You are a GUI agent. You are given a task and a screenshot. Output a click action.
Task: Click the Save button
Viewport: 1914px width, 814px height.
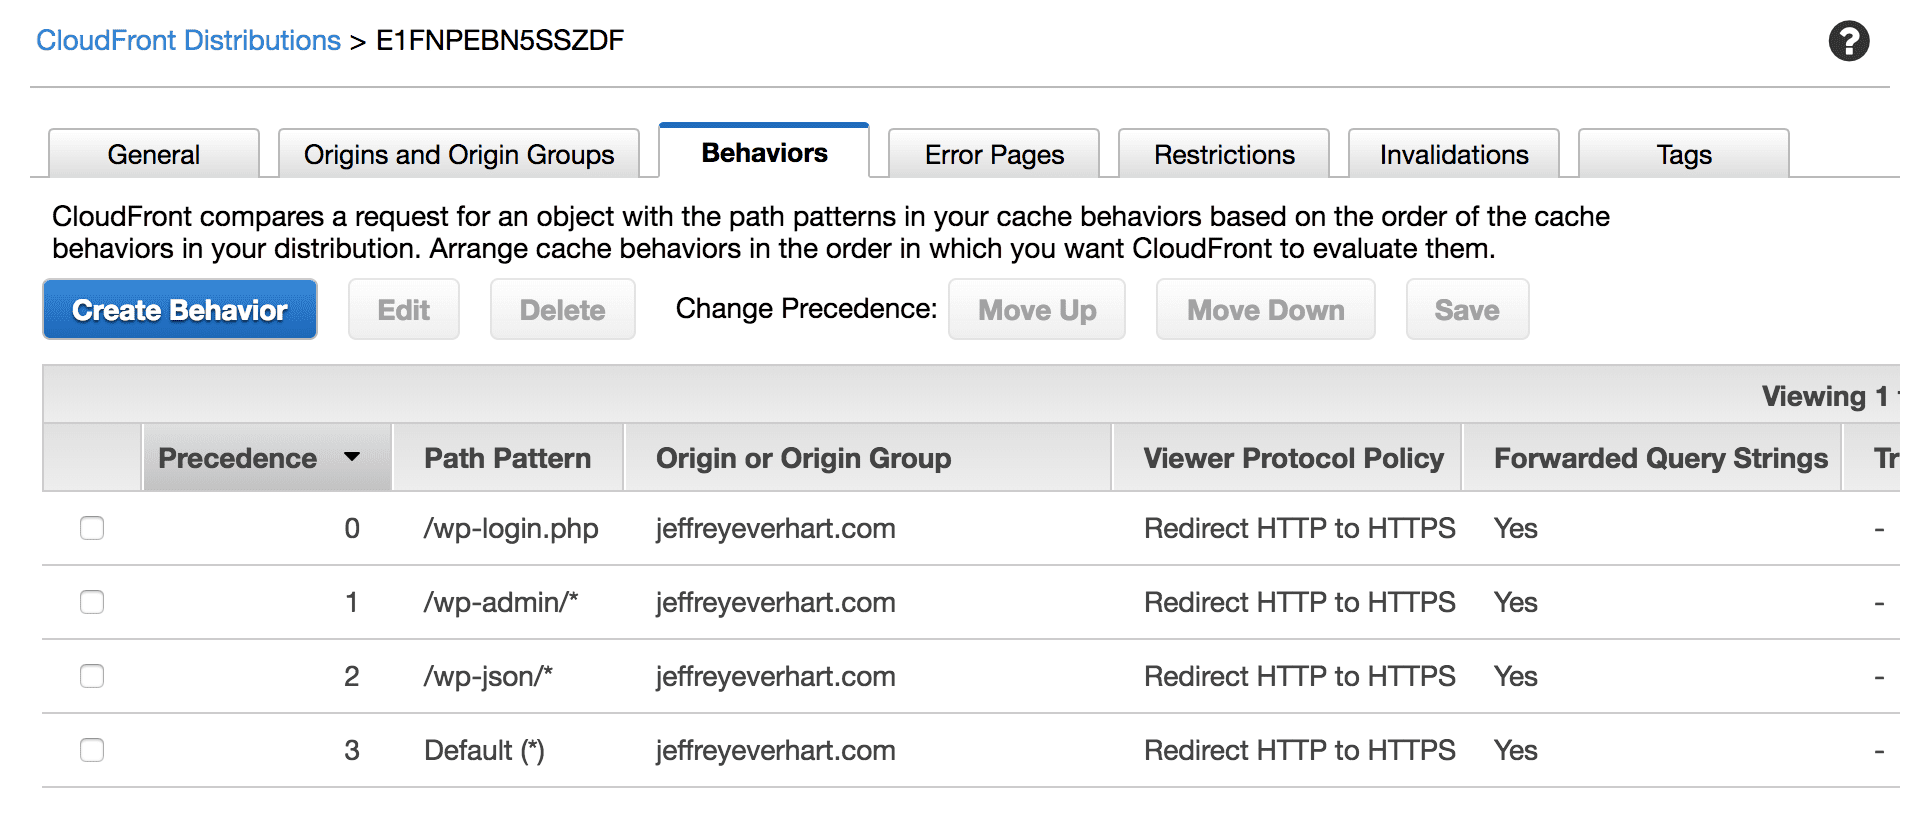1467,309
